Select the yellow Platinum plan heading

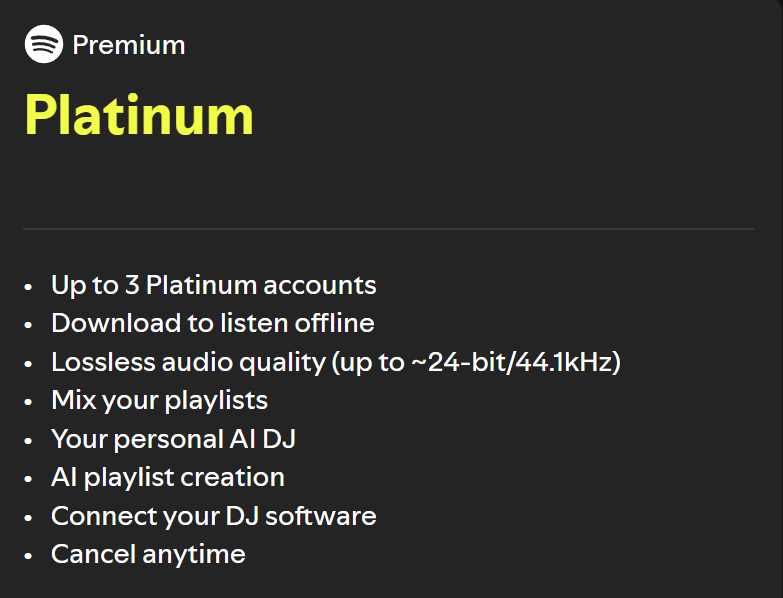pyautogui.click(x=139, y=115)
